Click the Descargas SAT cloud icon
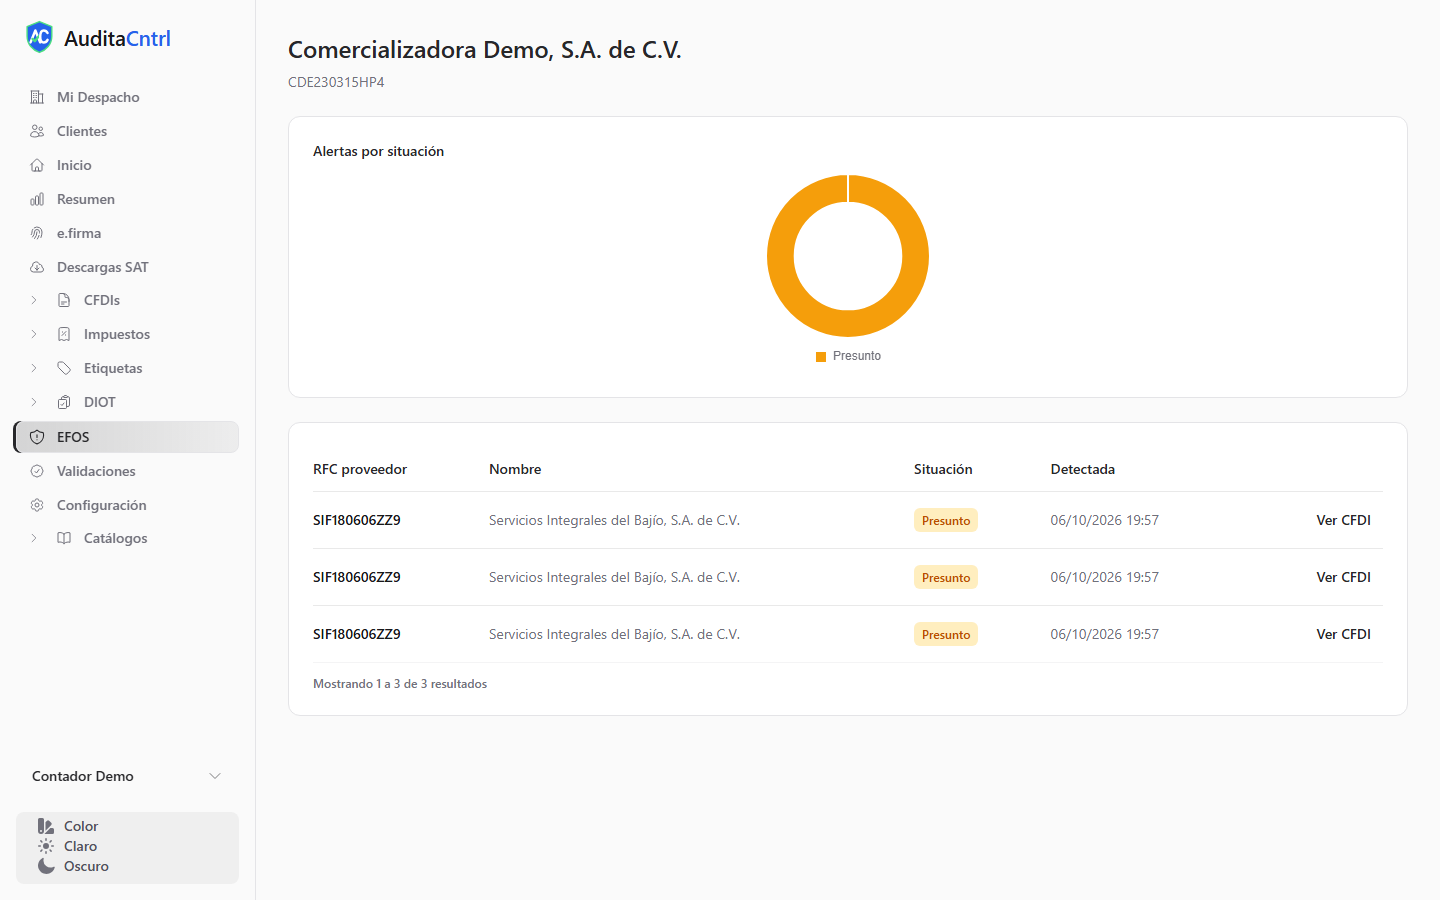1440x900 pixels. [x=37, y=267]
